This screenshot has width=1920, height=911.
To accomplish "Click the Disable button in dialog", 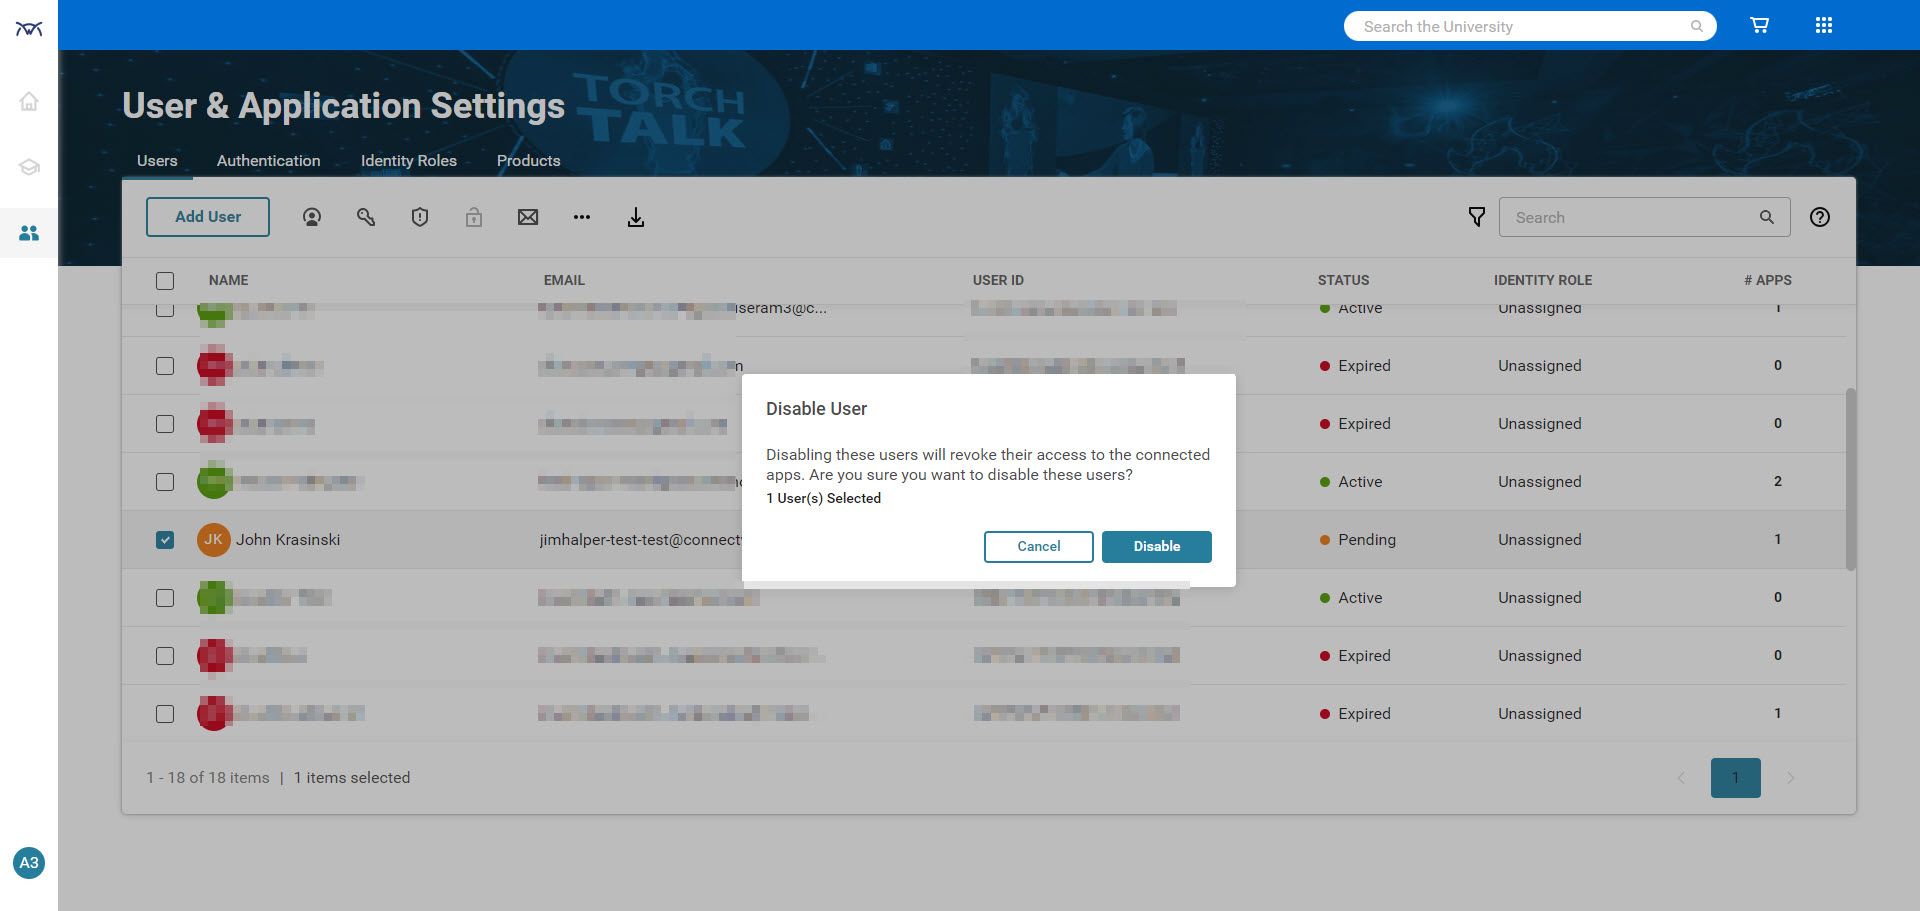I will tap(1156, 547).
